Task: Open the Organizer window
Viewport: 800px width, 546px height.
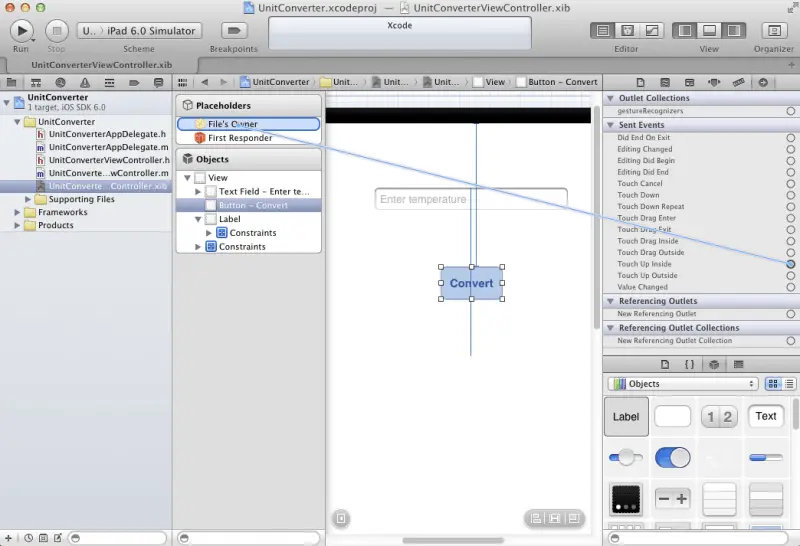Action: tap(773, 30)
